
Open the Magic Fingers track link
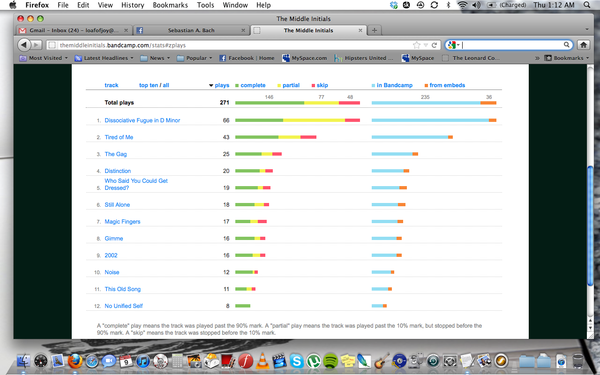pyautogui.click(x=122, y=222)
